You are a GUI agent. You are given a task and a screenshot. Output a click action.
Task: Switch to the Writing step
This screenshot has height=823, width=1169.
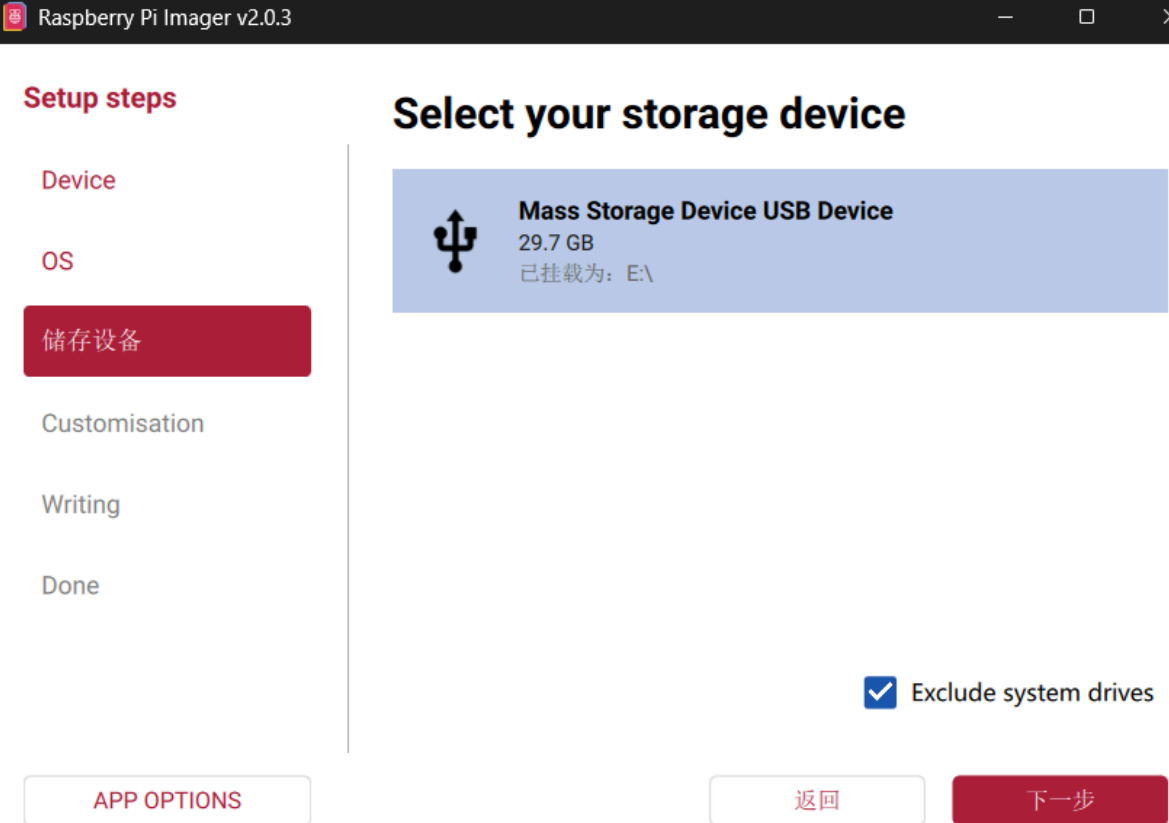tap(81, 504)
